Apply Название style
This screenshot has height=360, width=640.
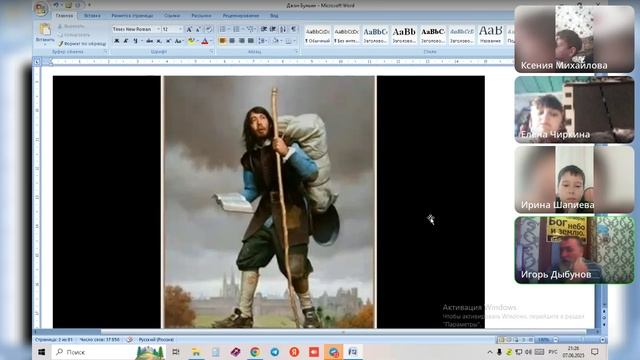pos(490,35)
